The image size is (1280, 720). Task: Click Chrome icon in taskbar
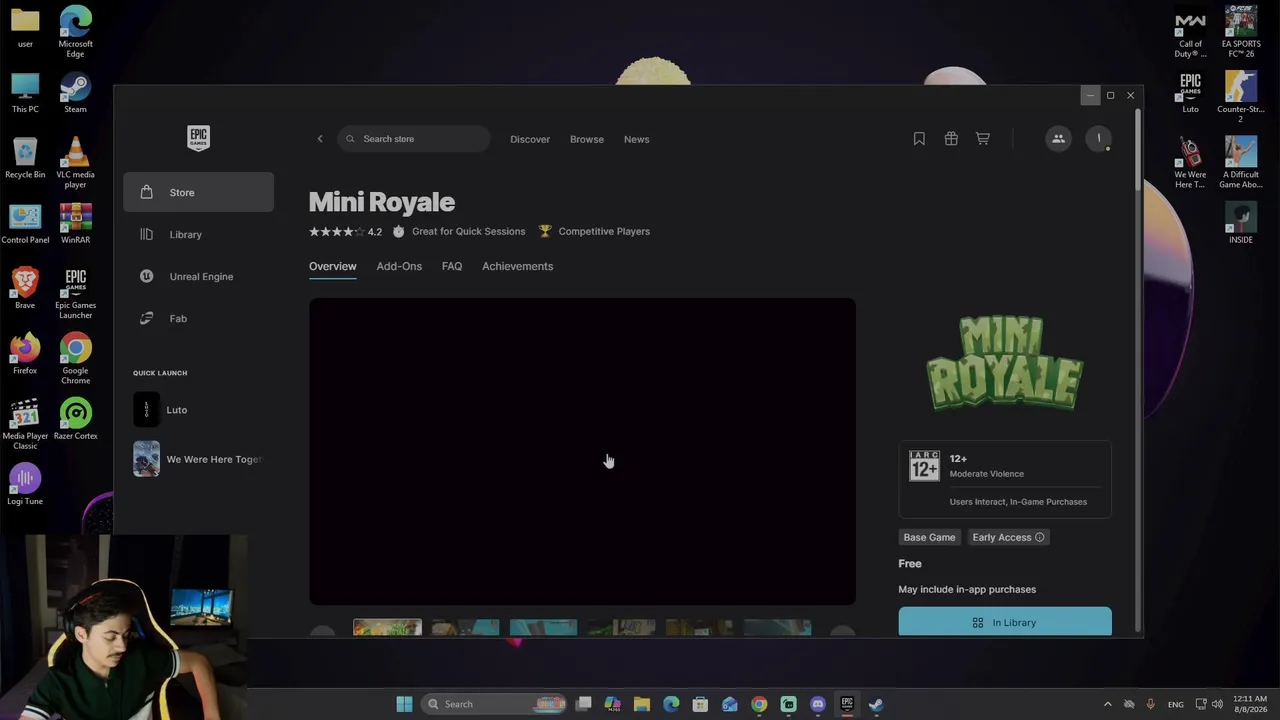point(759,704)
